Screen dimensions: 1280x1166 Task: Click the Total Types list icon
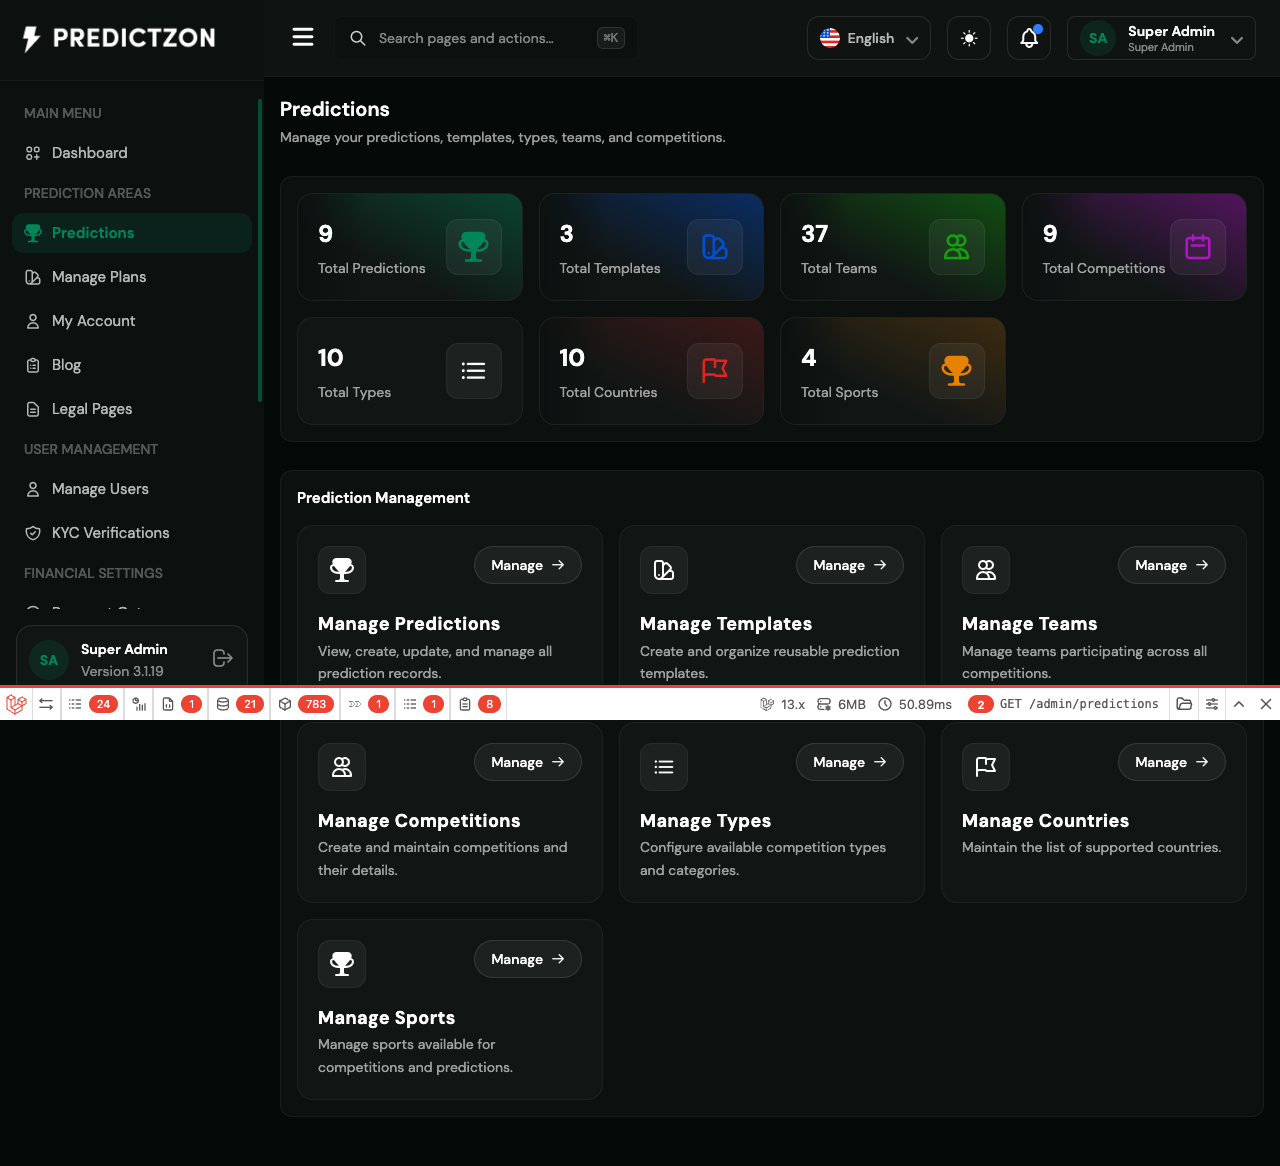[x=474, y=371]
